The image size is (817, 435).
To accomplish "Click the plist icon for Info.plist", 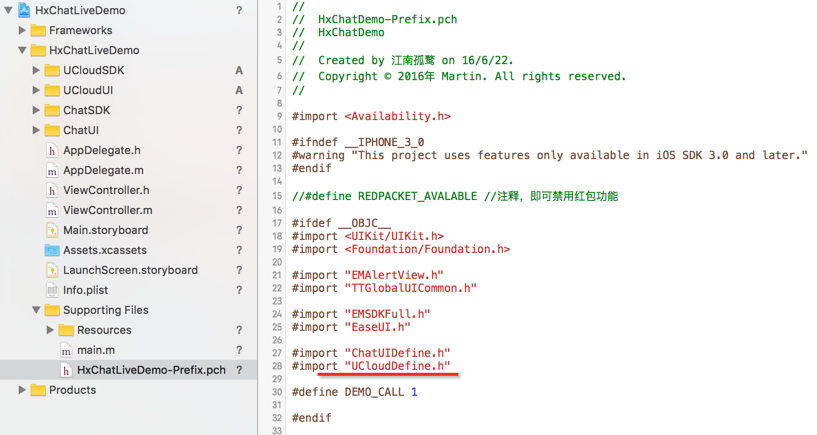I will [x=52, y=290].
